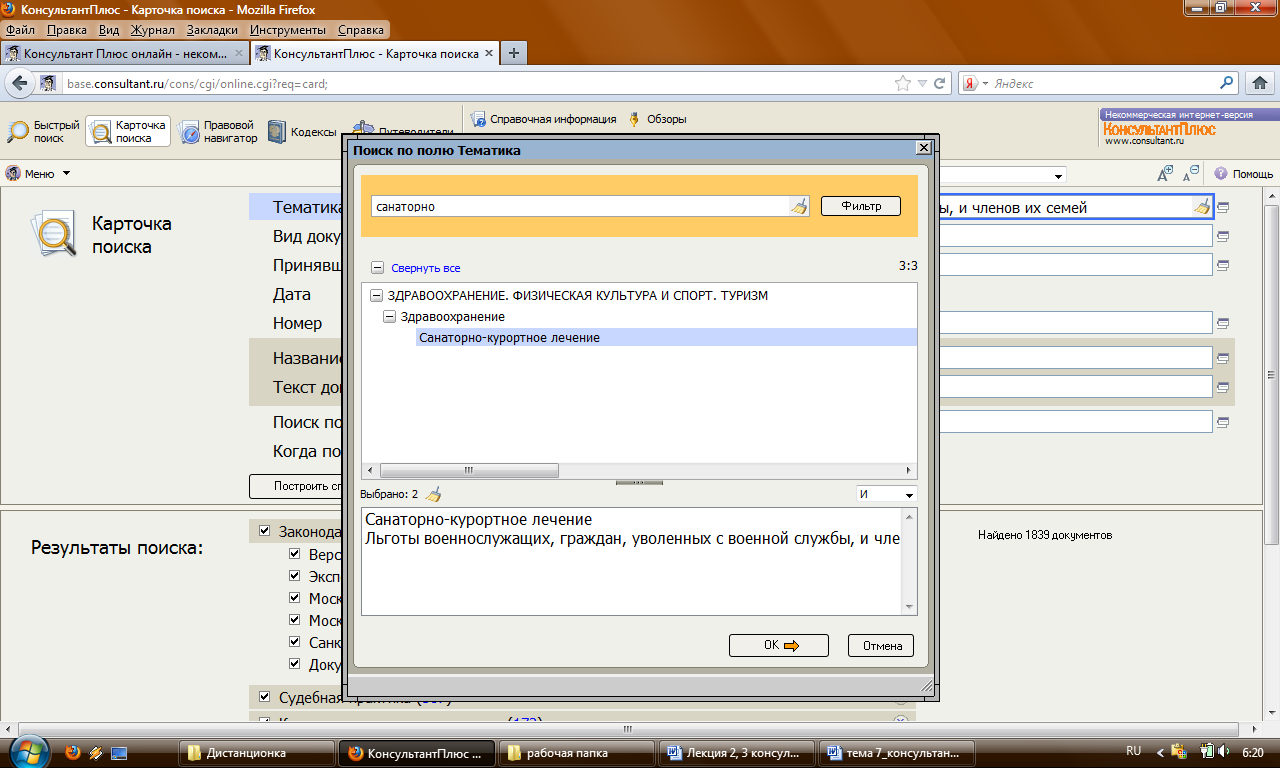
Task: Open Правовой навигатор tool
Action: pyautogui.click(x=218, y=131)
